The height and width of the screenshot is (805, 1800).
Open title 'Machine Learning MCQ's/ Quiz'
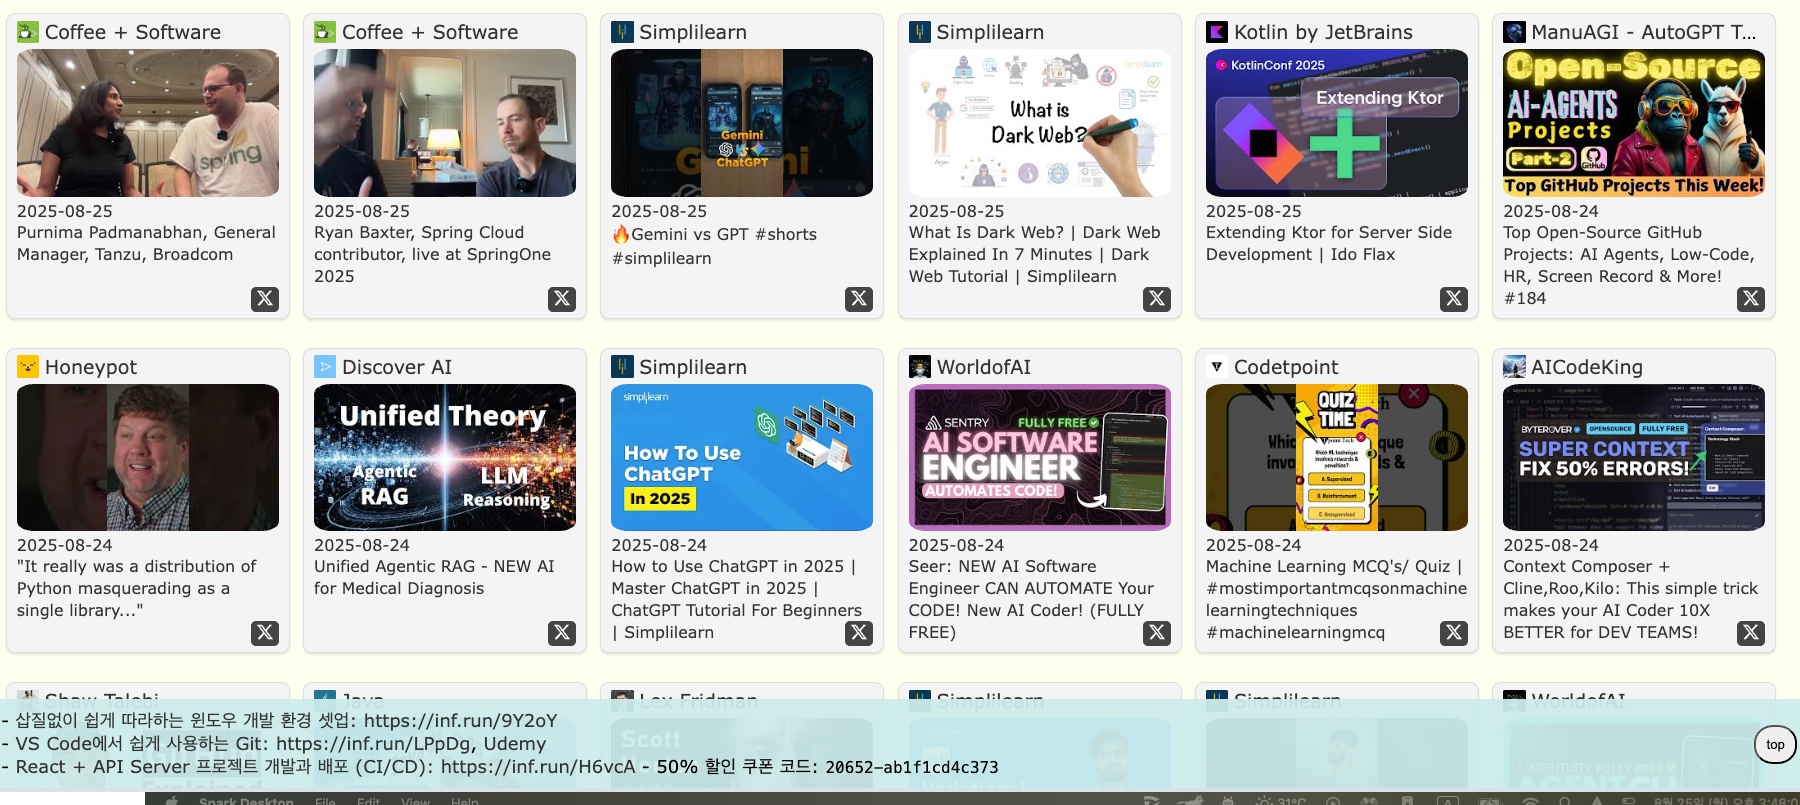click(1336, 599)
